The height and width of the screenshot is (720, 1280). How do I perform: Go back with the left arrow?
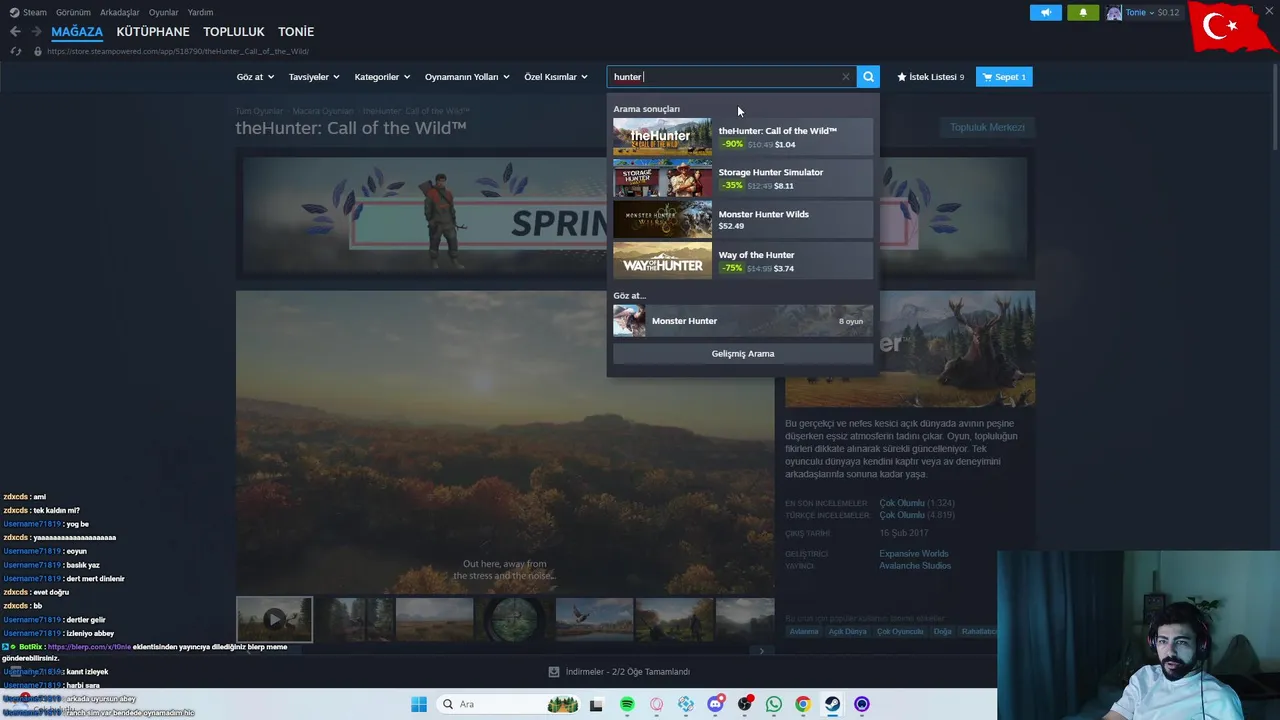point(15,32)
